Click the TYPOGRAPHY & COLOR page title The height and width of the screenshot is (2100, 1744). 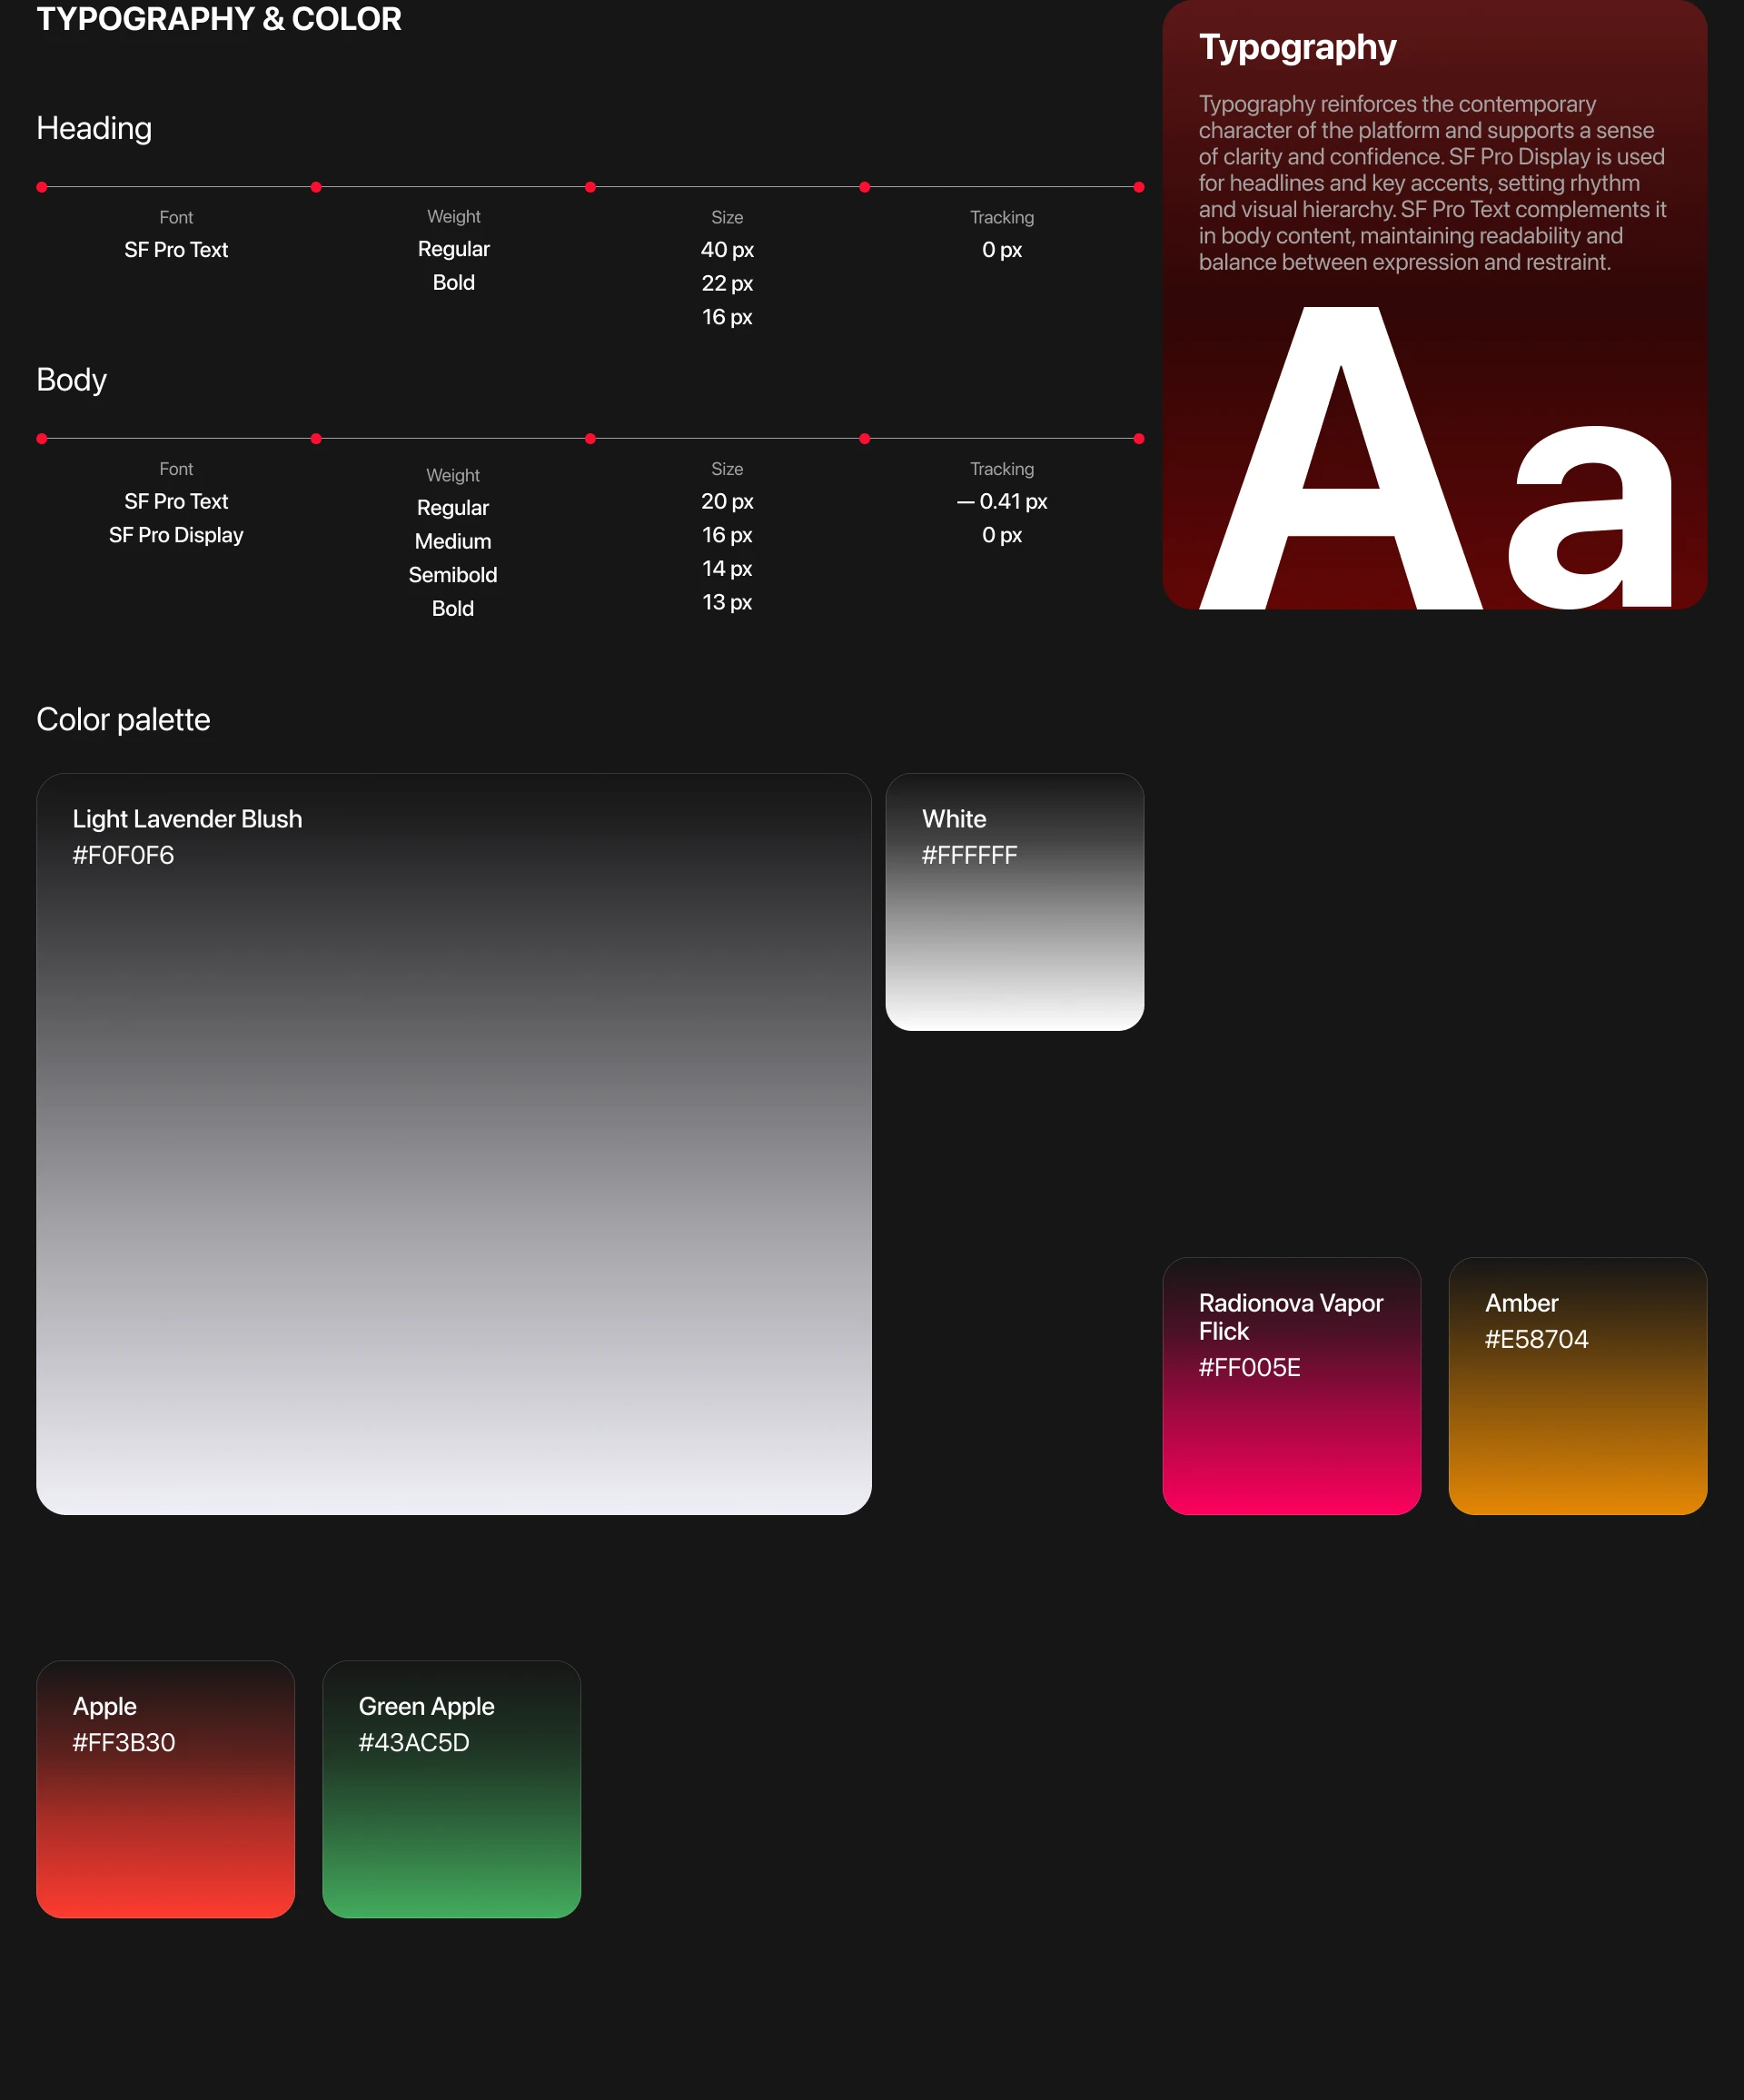pos(219,19)
